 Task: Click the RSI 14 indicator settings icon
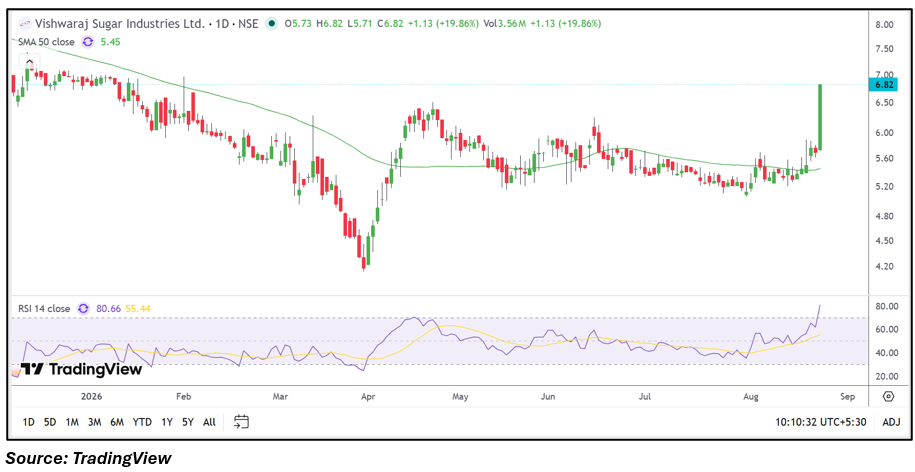(83, 309)
